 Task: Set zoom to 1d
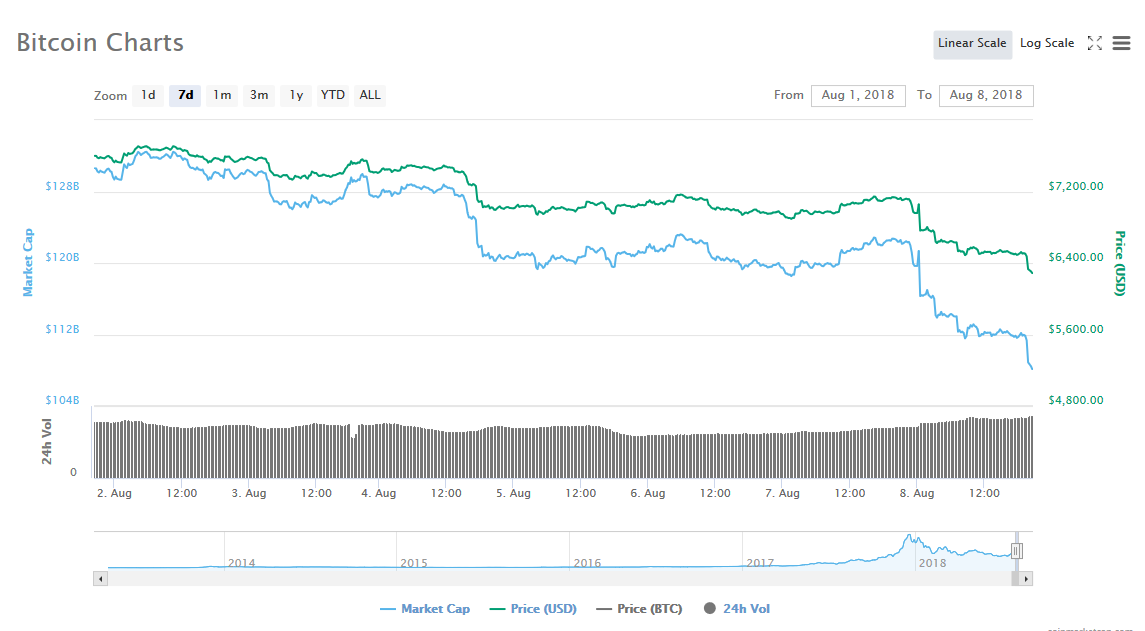tap(148, 95)
